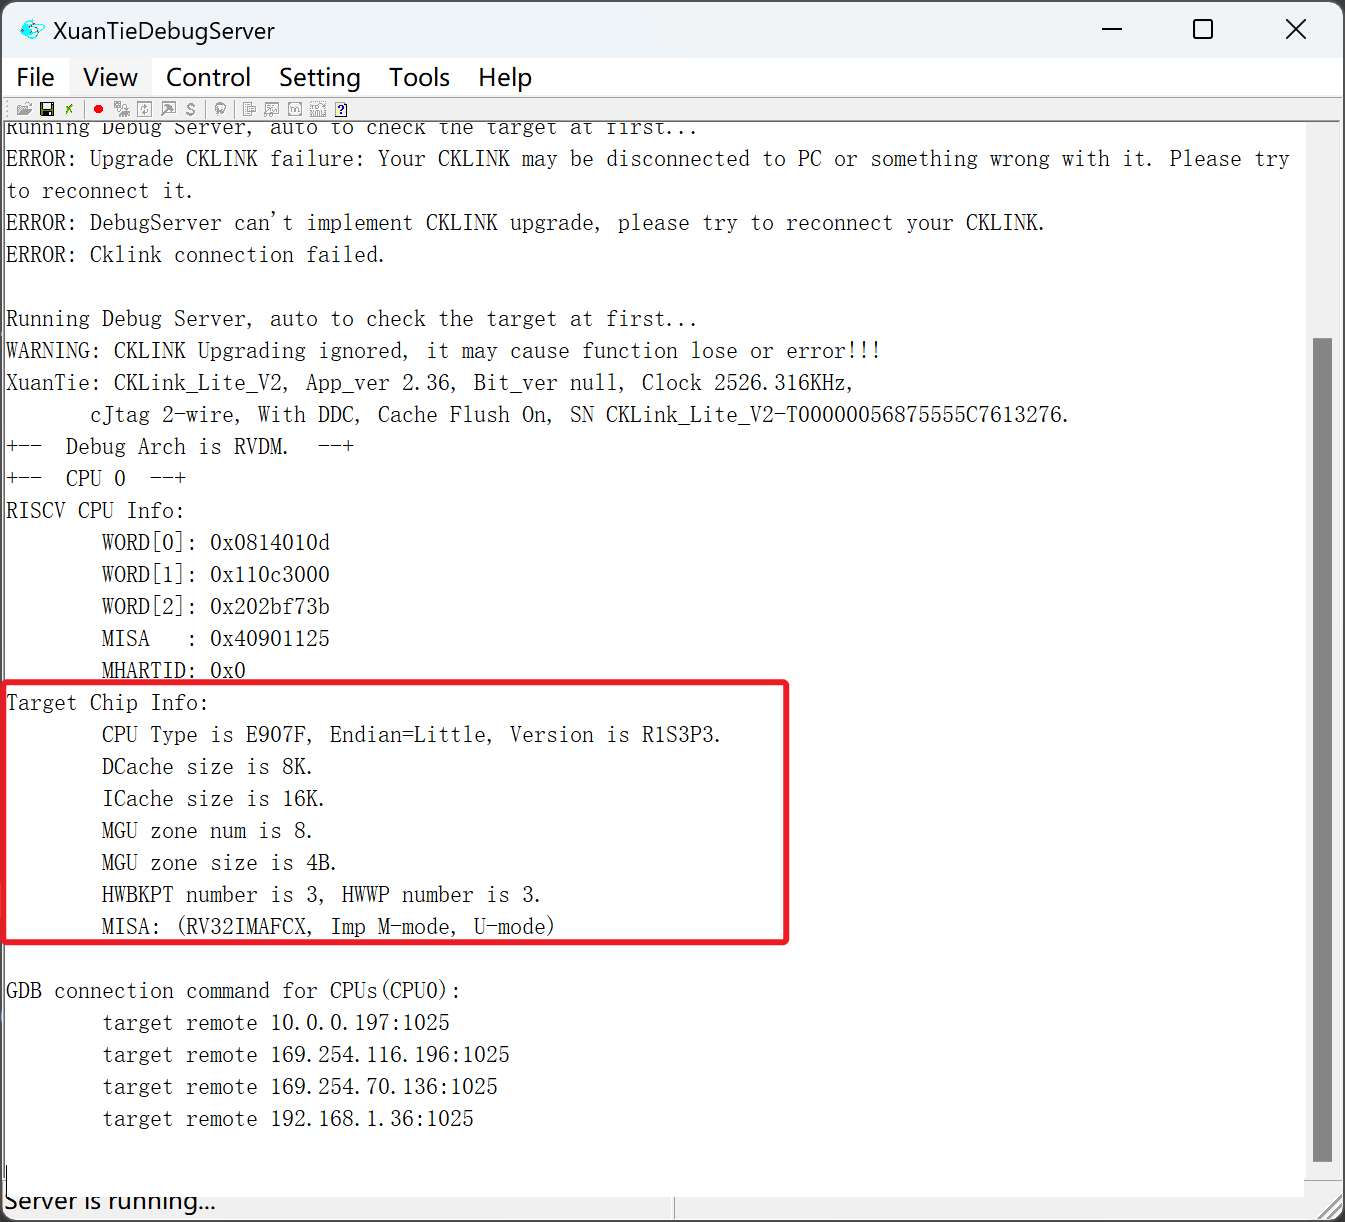1345x1222 pixels.
Task: Click the open folder toolbar icon
Action: click(x=24, y=109)
